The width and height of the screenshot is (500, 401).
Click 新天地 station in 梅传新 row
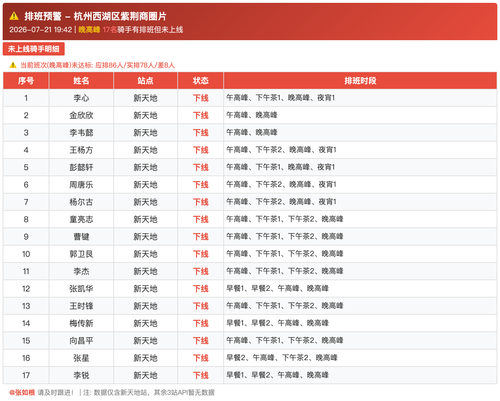pos(145,323)
